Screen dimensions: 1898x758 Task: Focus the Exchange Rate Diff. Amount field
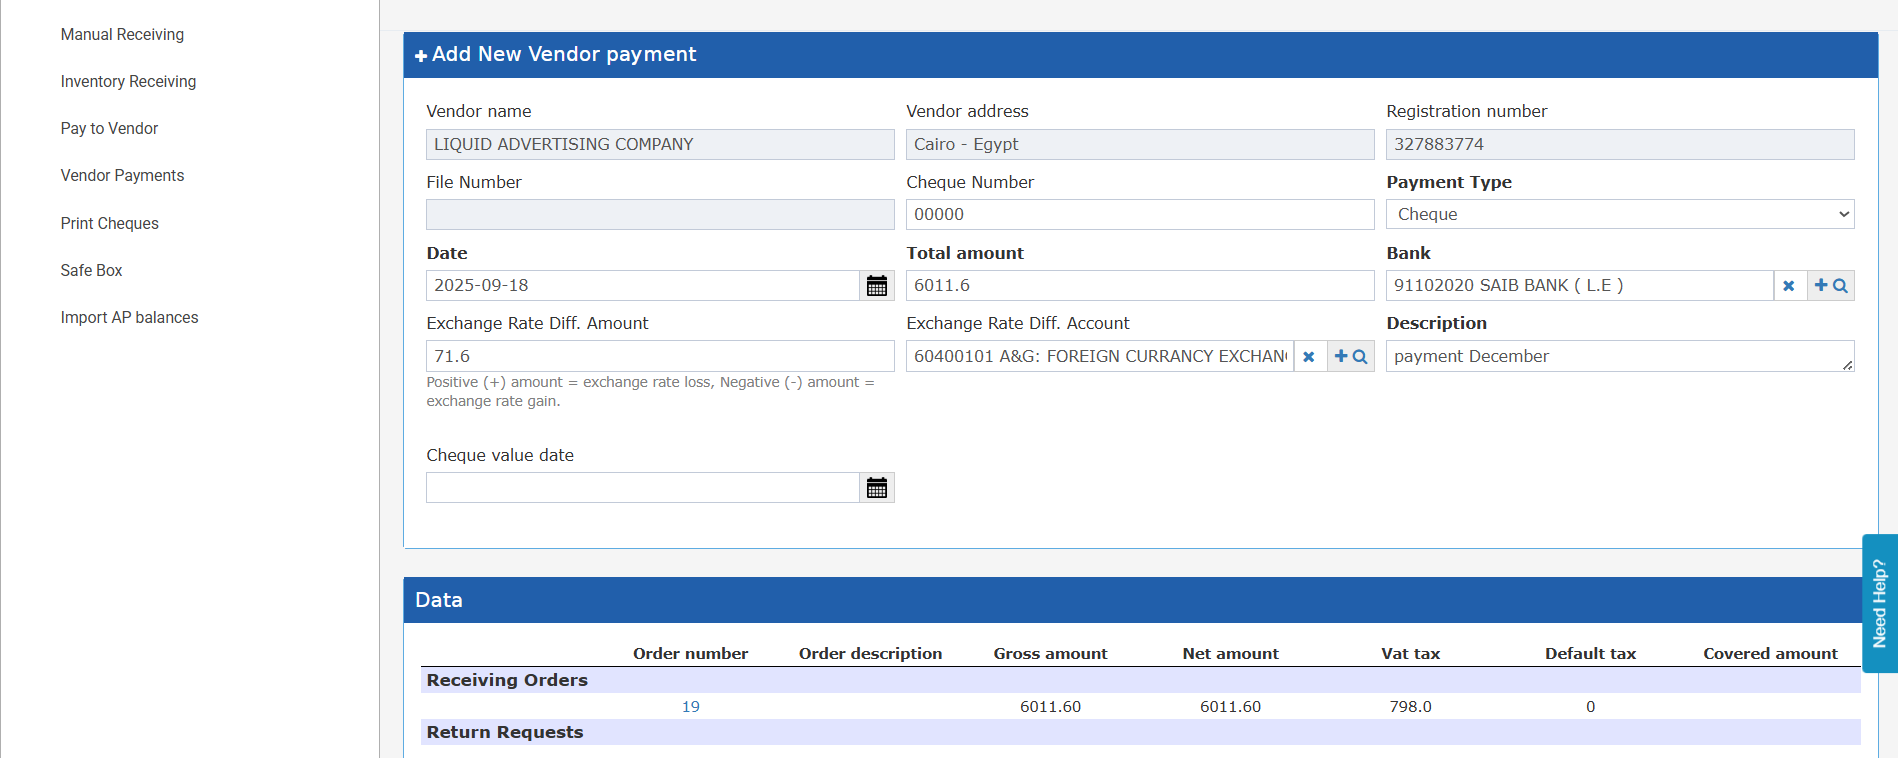pyautogui.click(x=660, y=356)
